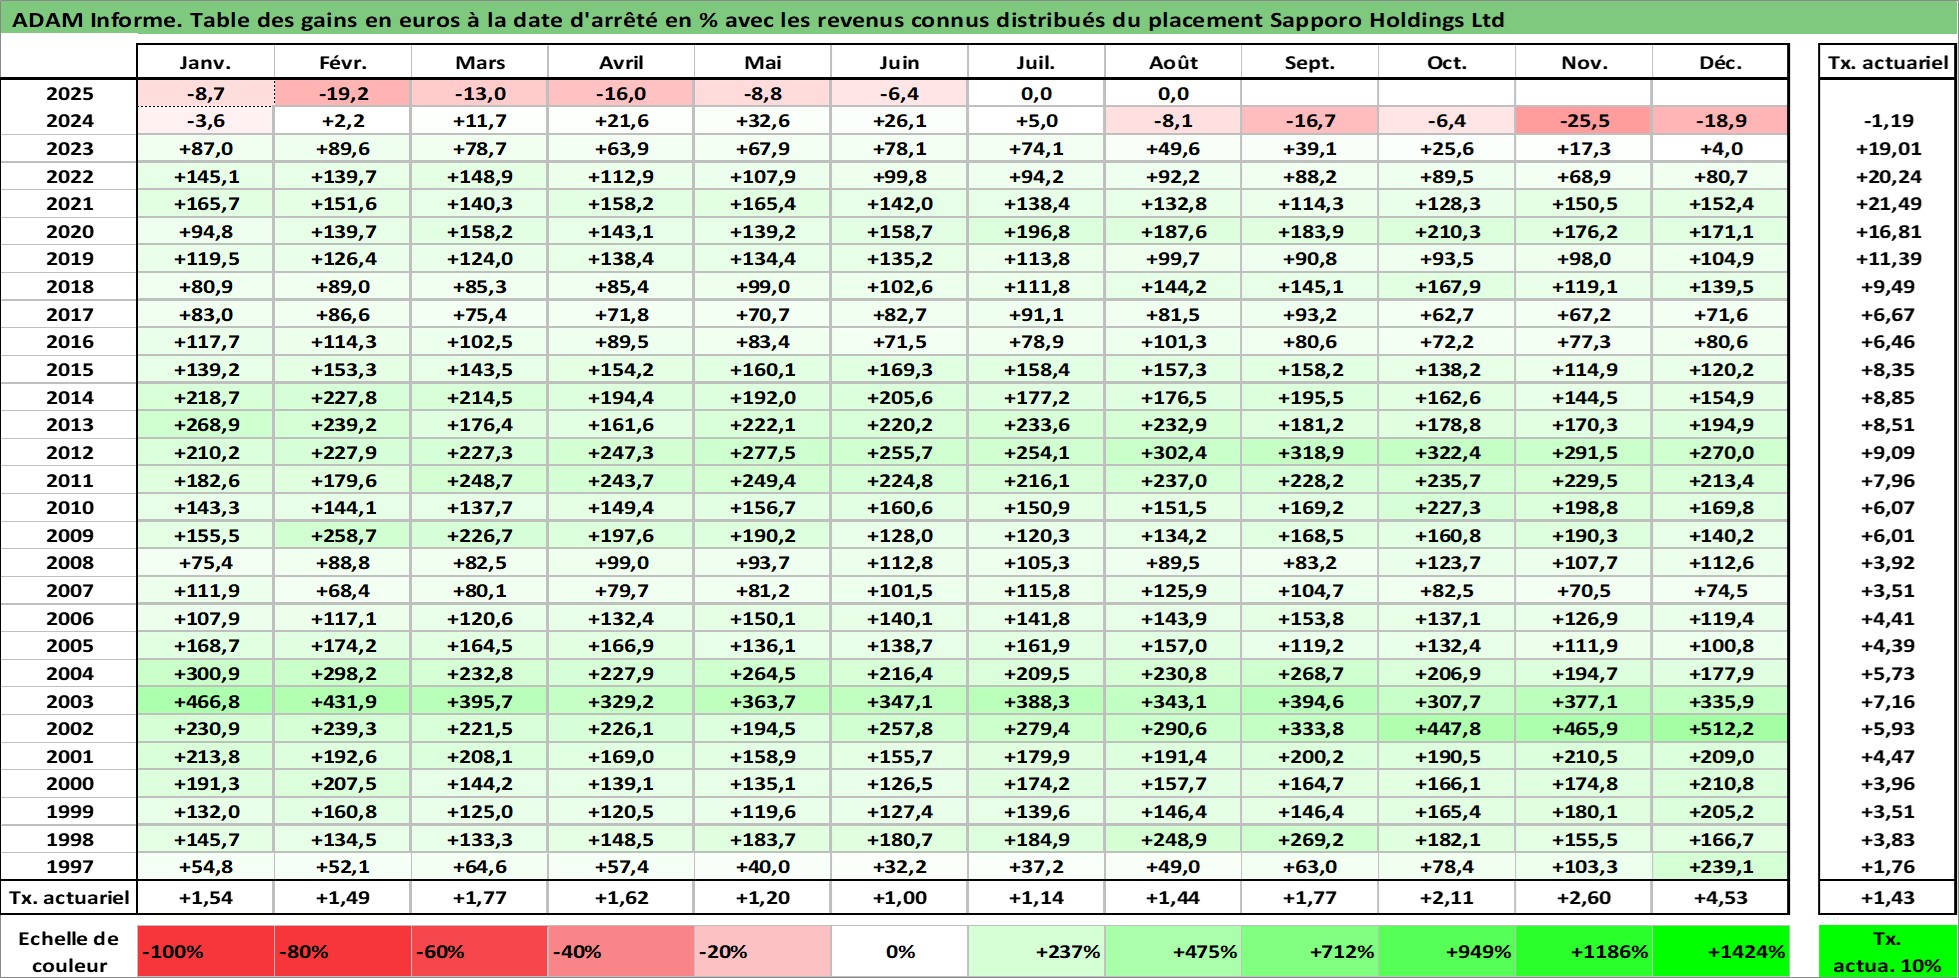
Task: Click the Tx. actuariel column header at top right
Action: (1888, 62)
